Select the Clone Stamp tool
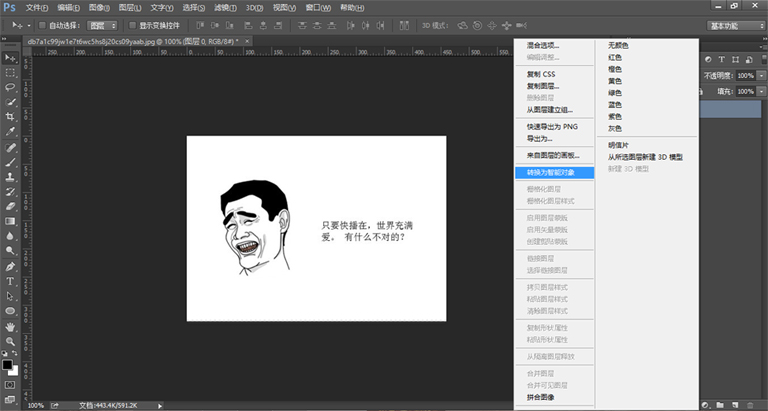The height and width of the screenshot is (411, 768). [x=10, y=177]
